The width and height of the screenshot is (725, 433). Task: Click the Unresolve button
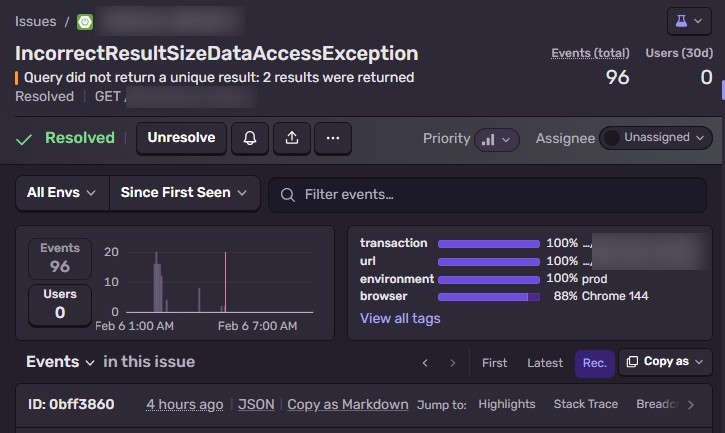[181, 138]
